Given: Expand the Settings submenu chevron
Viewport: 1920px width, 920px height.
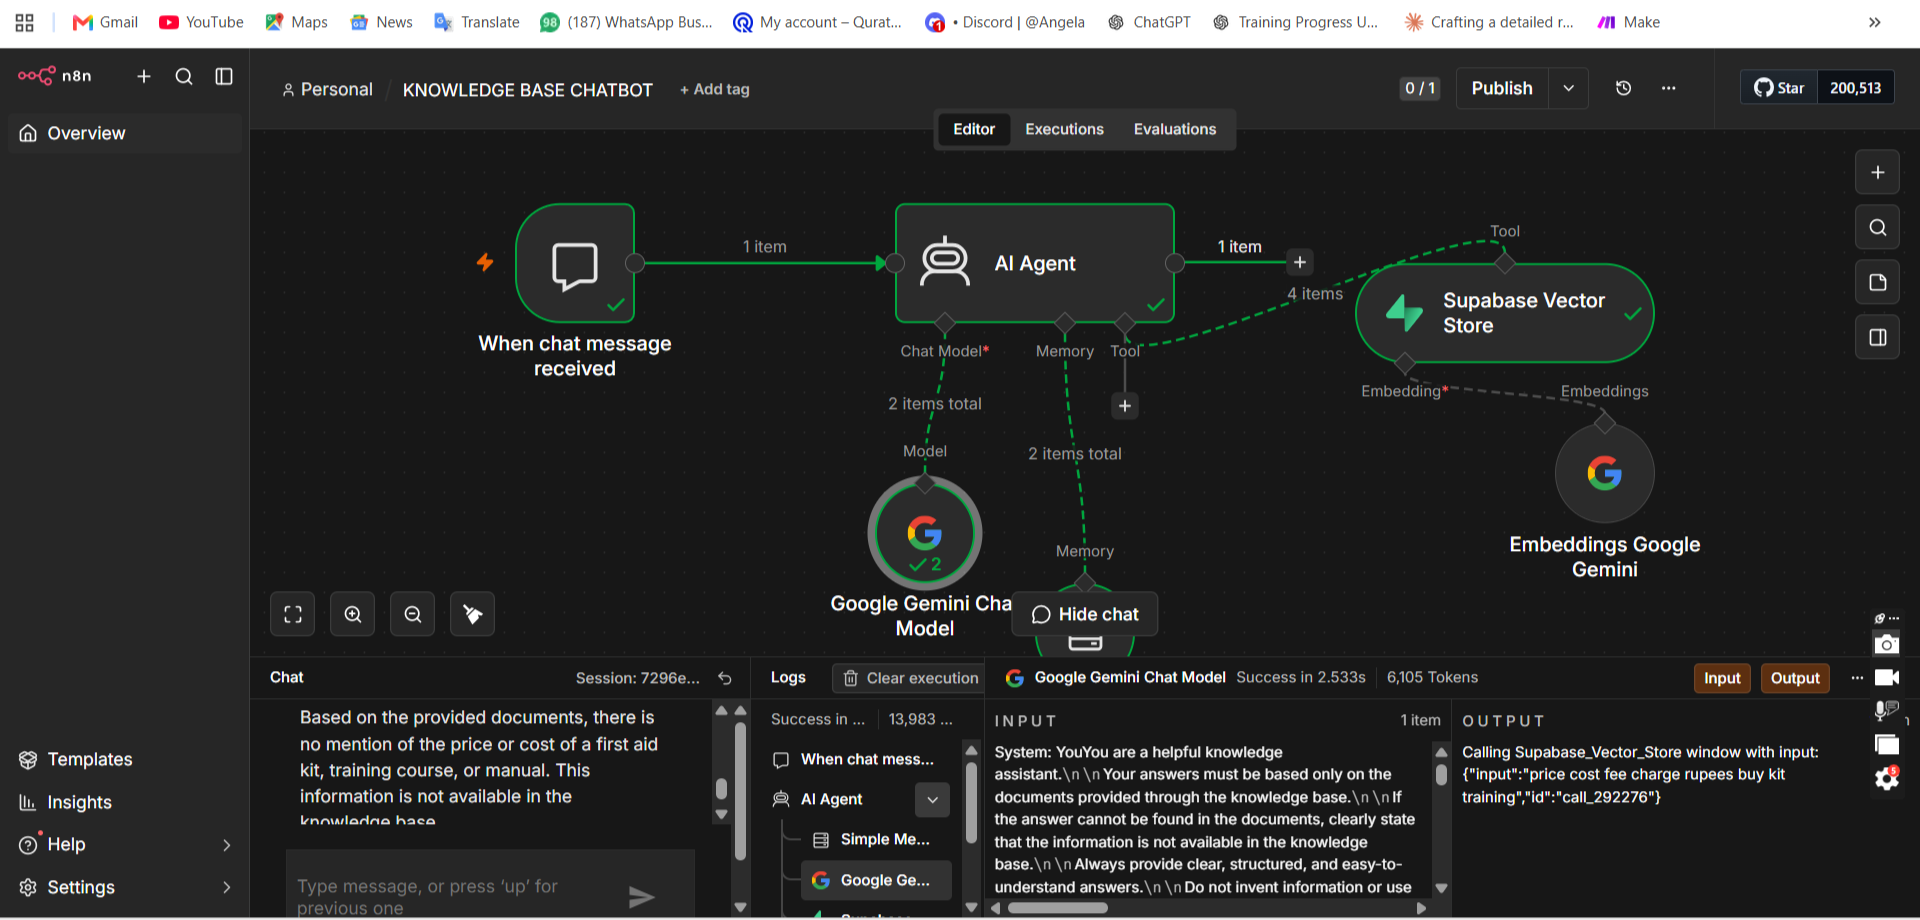Looking at the screenshot, I should [226, 887].
